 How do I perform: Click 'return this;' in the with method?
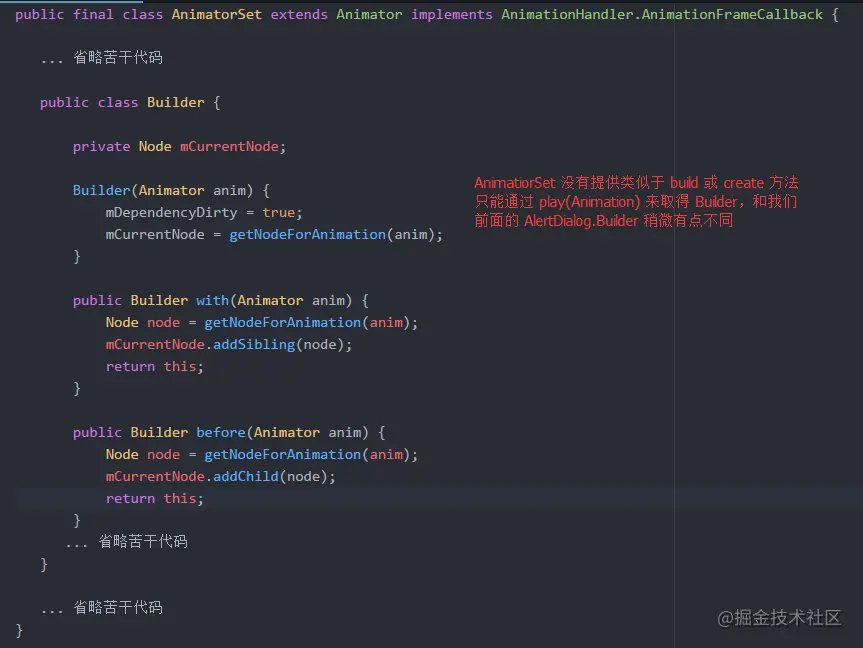(155, 367)
